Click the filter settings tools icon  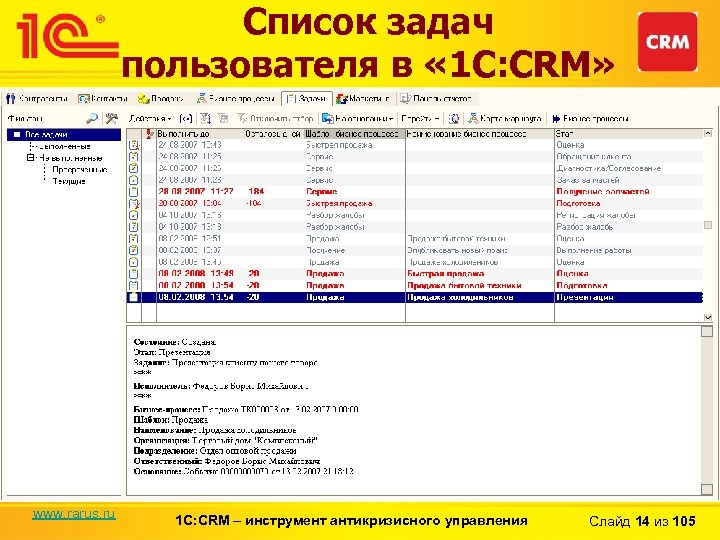pyautogui.click(x=112, y=118)
